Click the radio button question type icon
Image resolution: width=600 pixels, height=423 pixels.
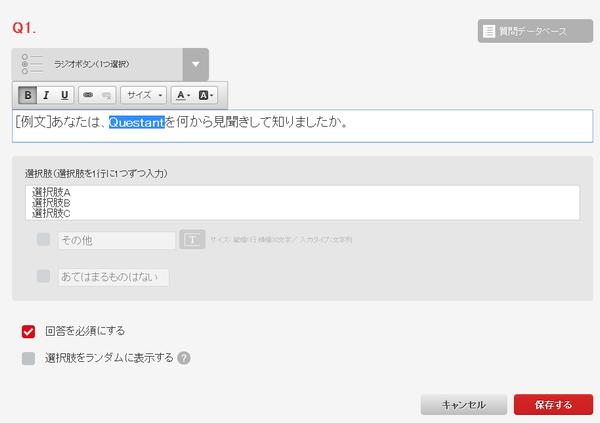[32, 63]
